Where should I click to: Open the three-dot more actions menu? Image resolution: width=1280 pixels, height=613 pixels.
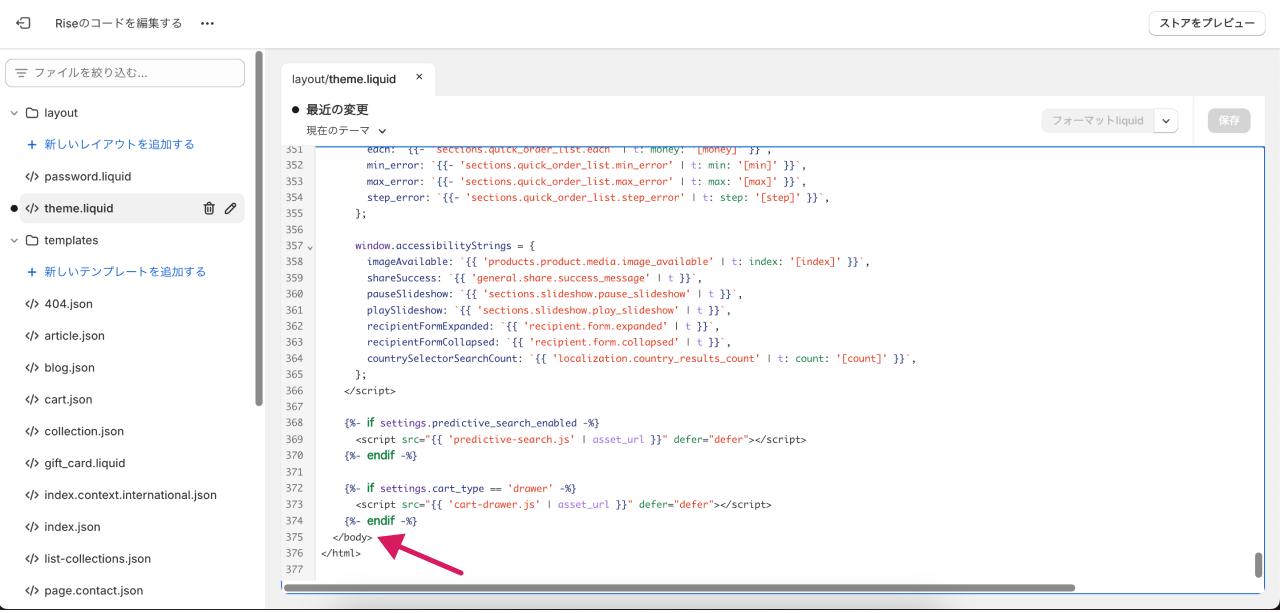click(207, 23)
